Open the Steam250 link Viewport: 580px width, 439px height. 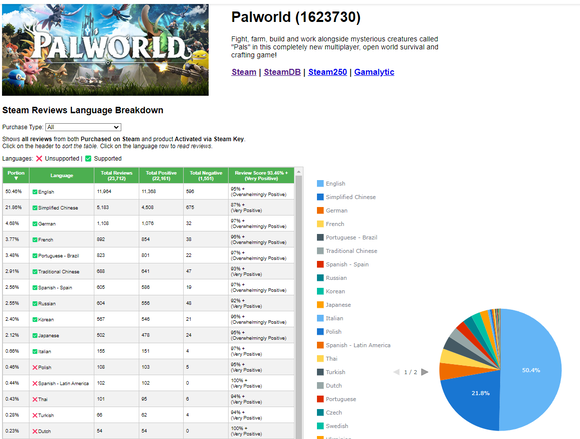click(x=328, y=72)
